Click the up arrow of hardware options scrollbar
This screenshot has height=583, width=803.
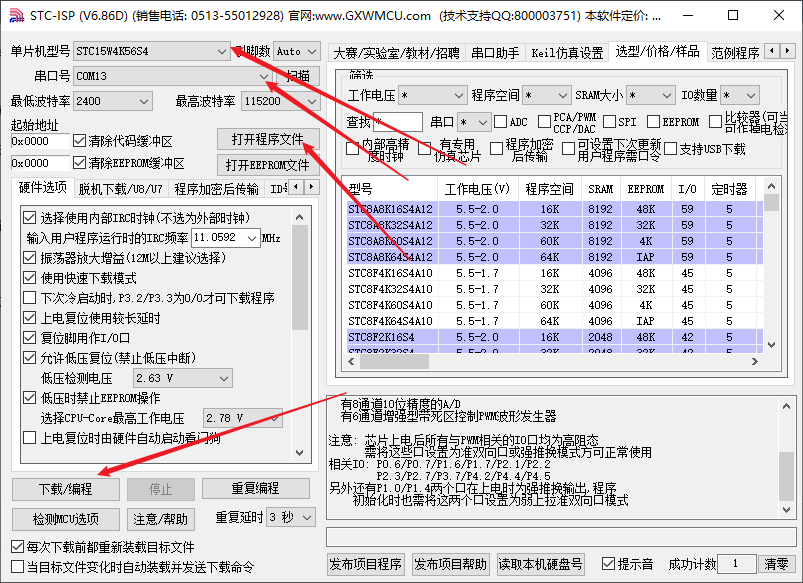[300, 217]
